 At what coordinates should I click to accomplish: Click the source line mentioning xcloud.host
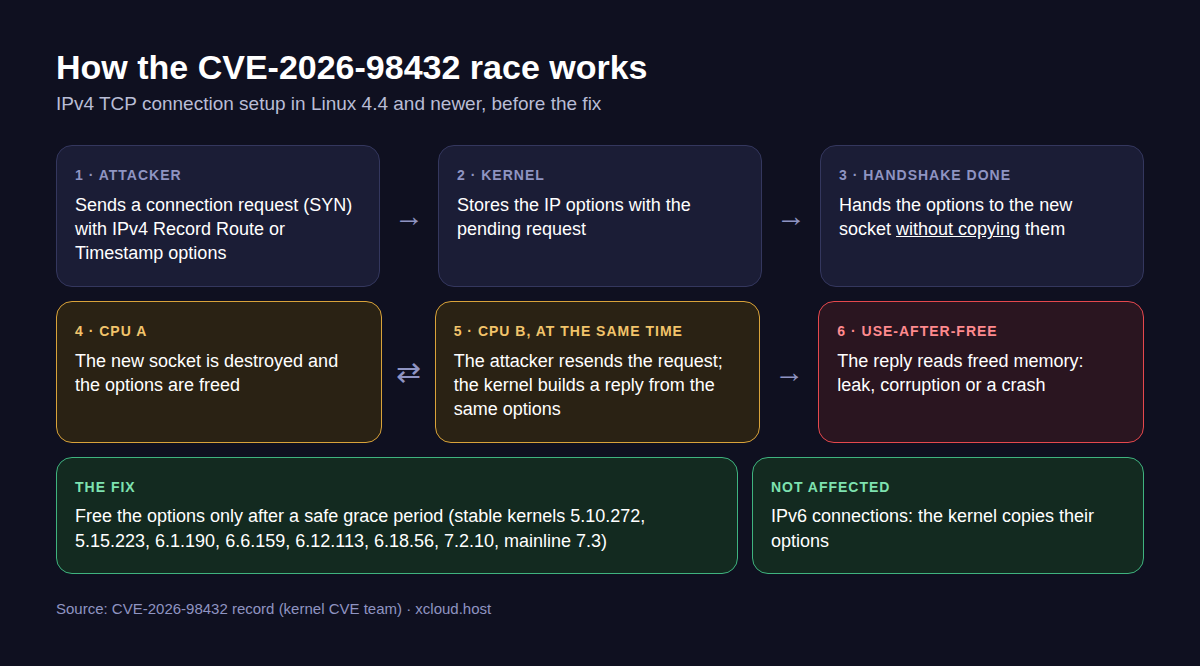[x=273, y=609]
